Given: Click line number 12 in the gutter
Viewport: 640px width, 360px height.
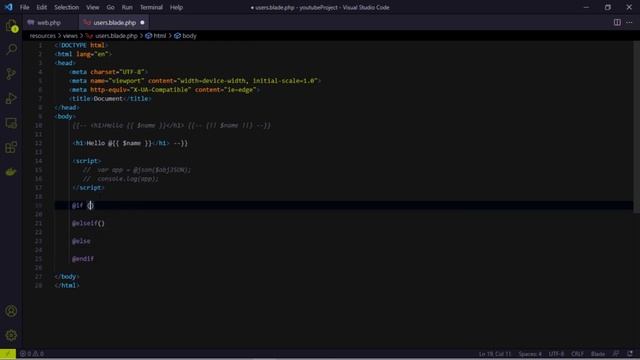Looking at the screenshot, I should (38, 143).
